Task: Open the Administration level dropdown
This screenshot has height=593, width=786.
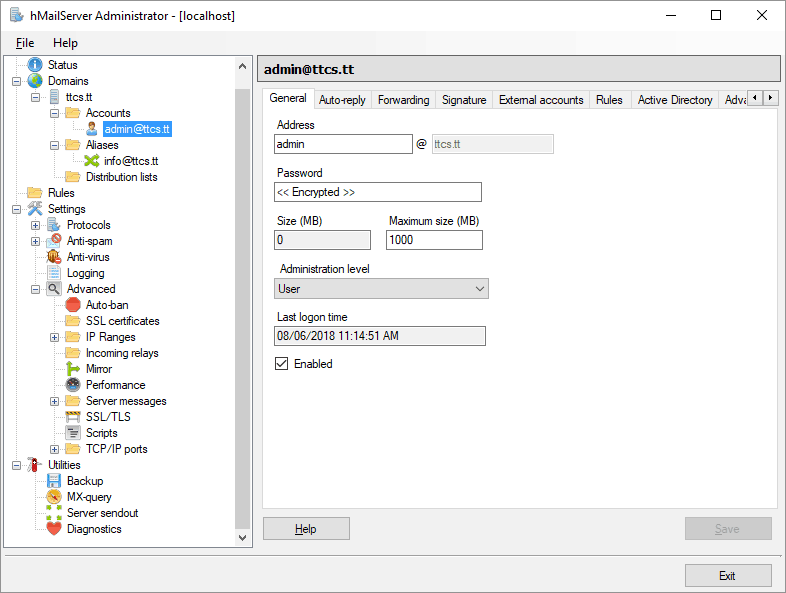Action: point(381,289)
